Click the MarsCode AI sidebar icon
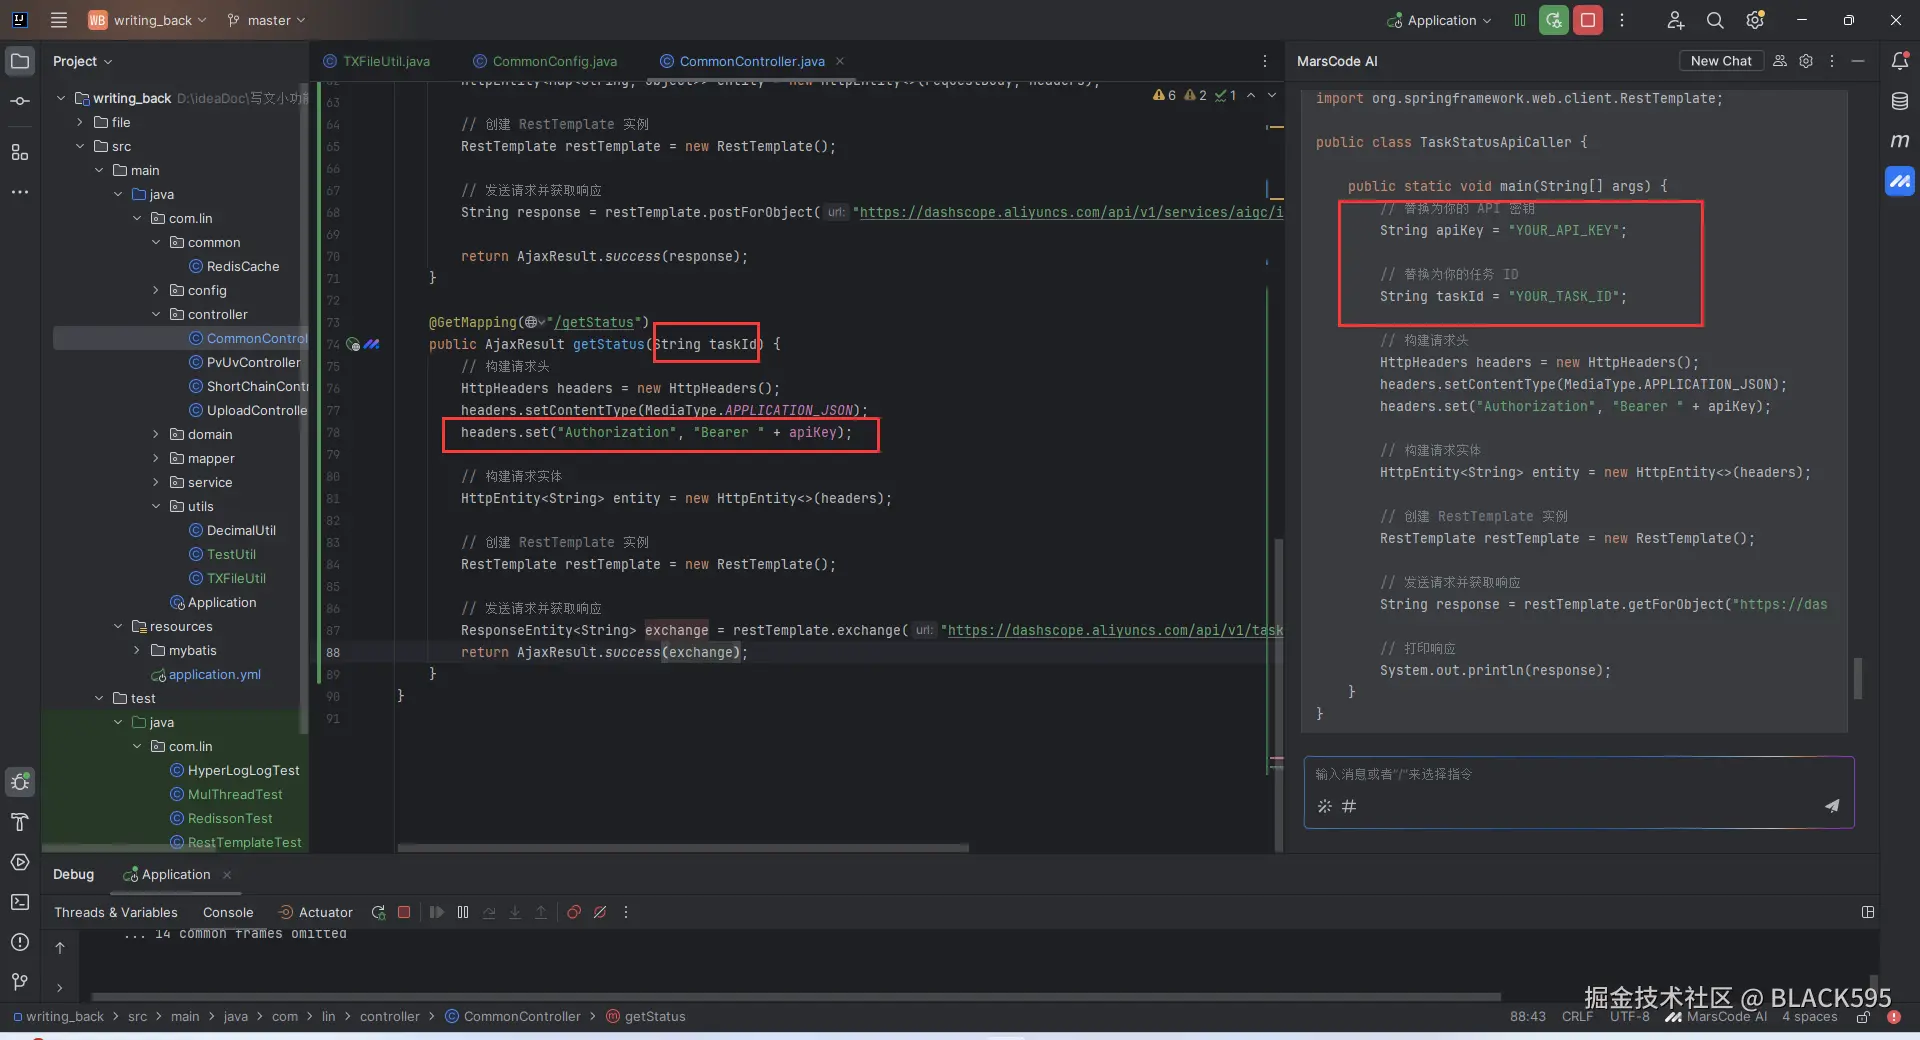Viewport: 1920px width, 1040px height. (1900, 181)
